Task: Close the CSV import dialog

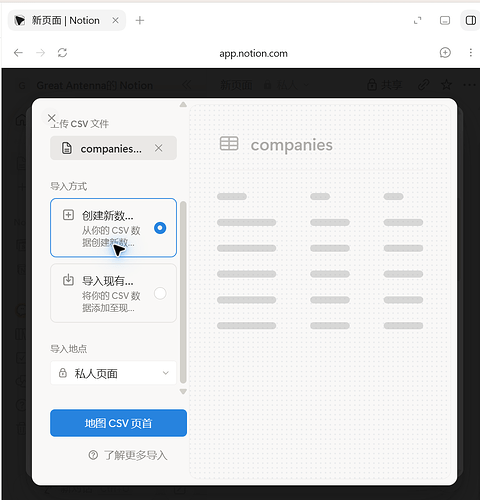Action: point(51,118)
